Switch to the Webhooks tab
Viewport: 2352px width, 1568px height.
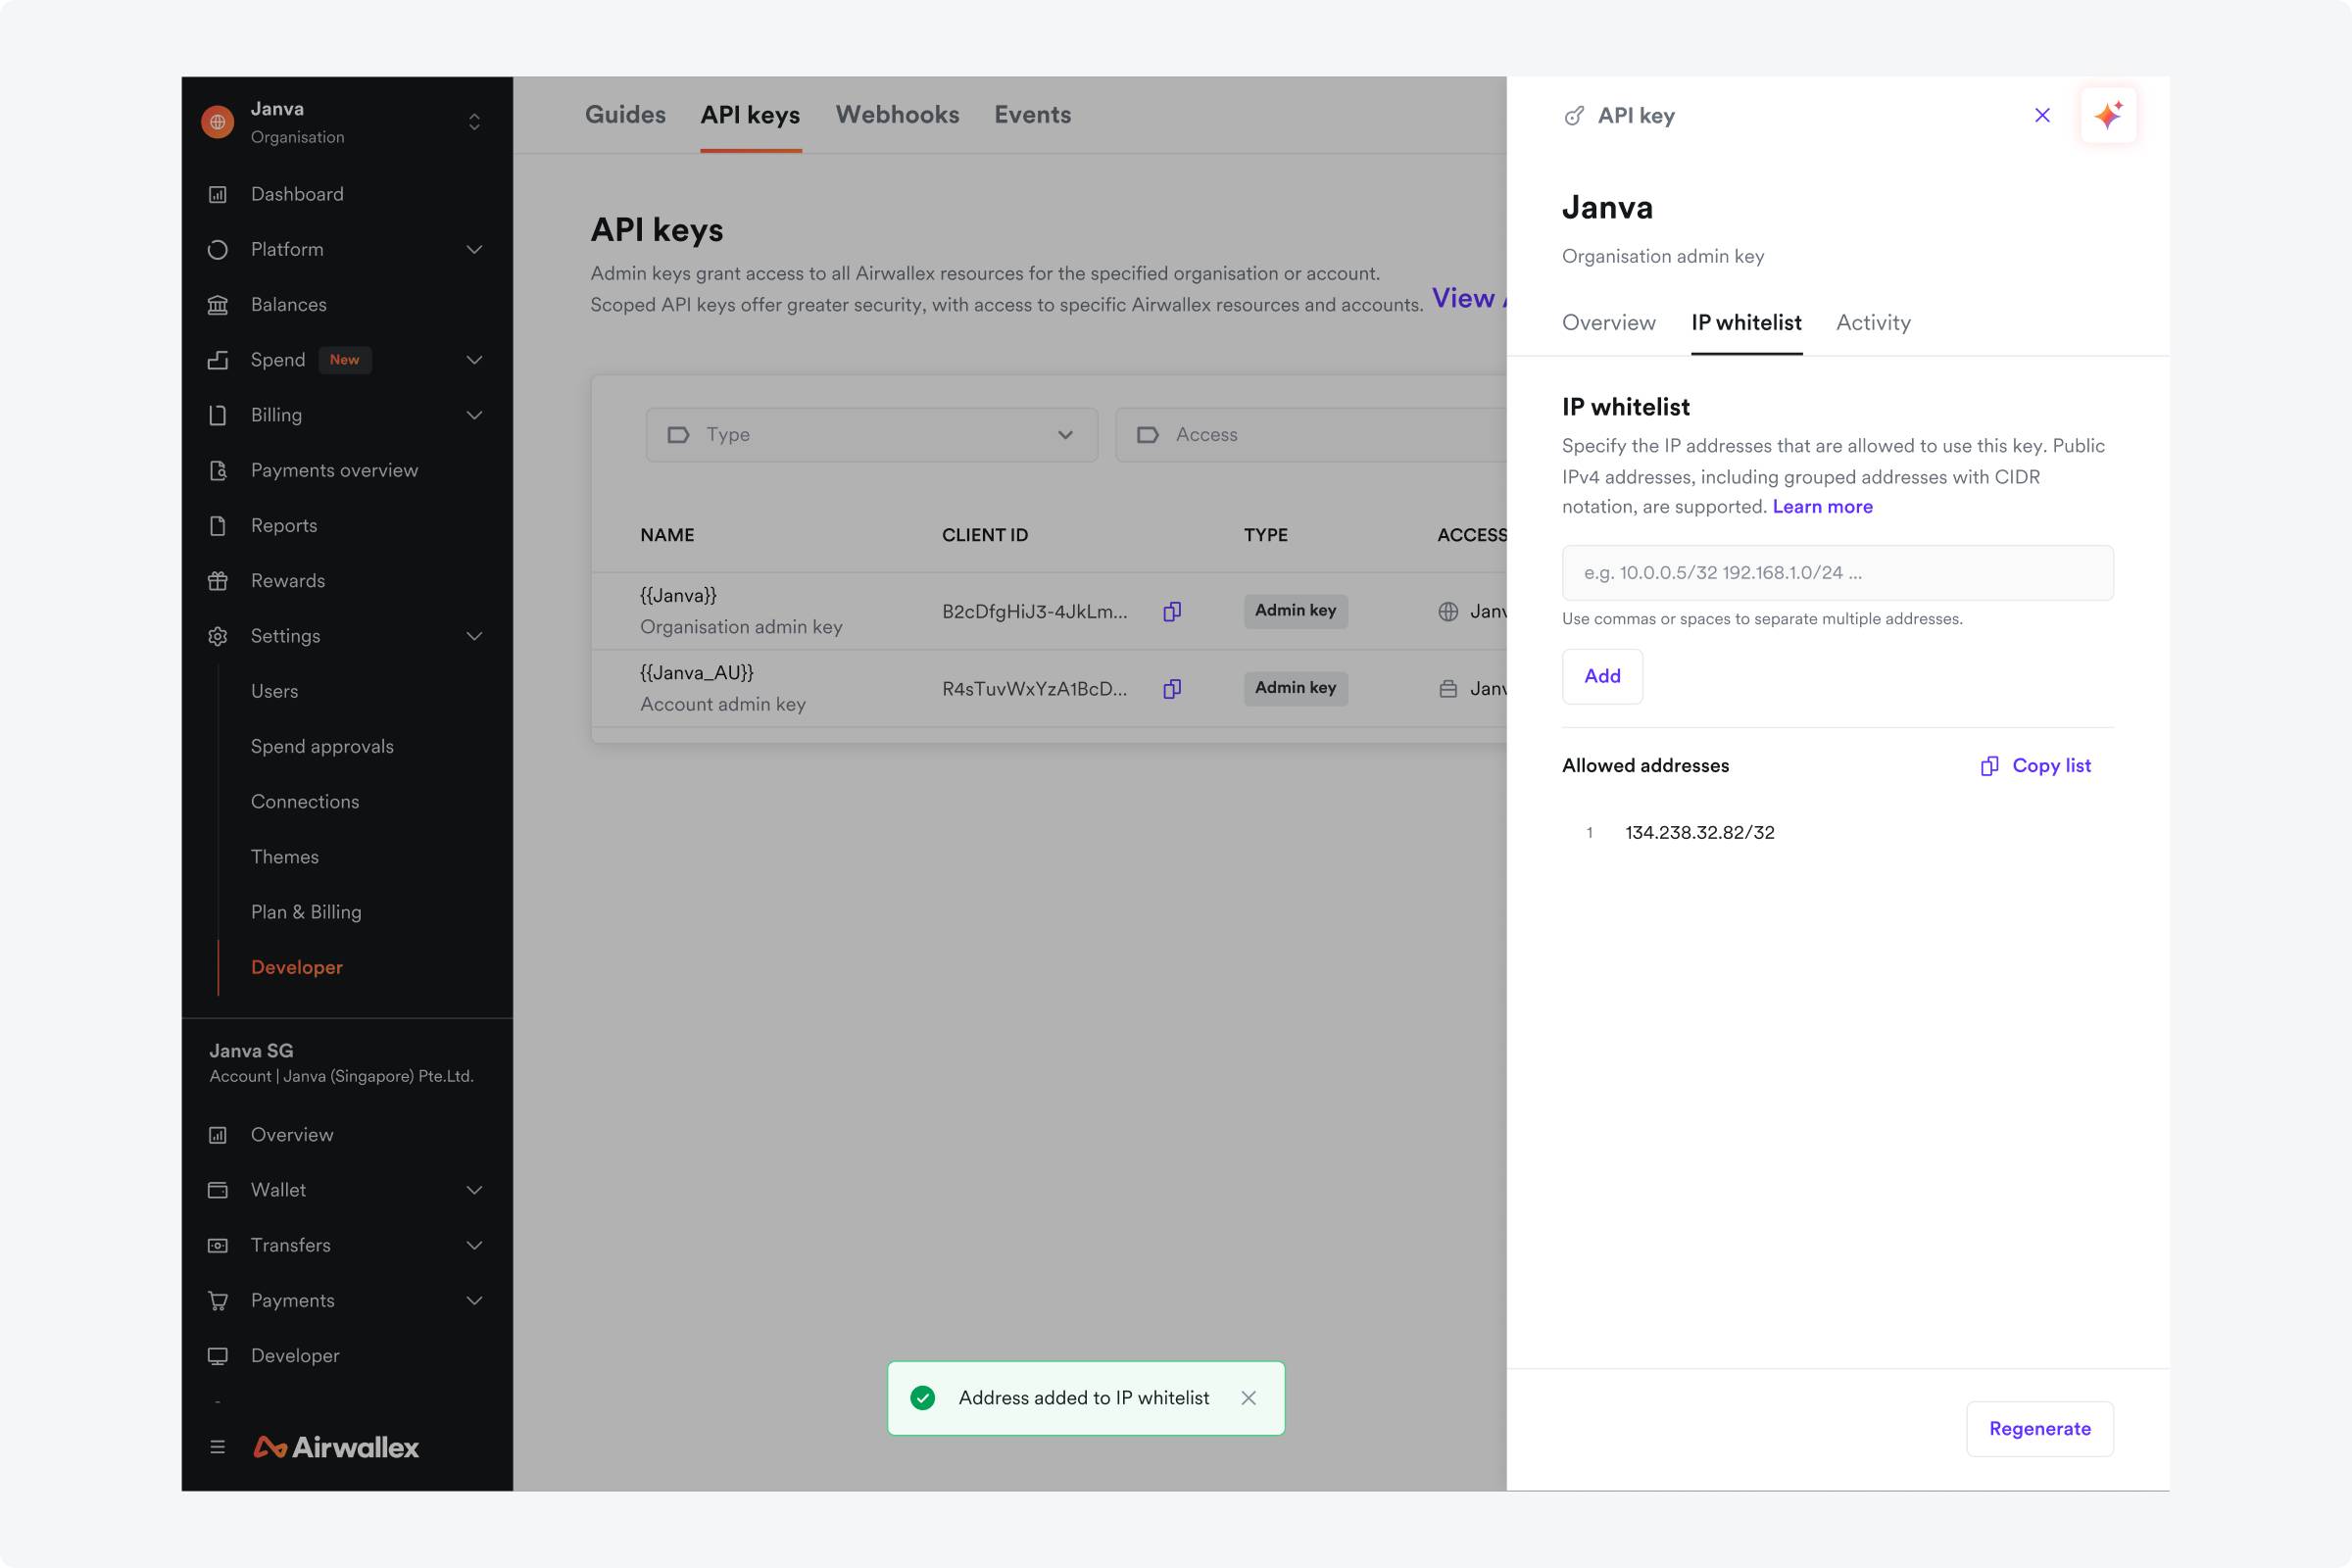(897, 114)
